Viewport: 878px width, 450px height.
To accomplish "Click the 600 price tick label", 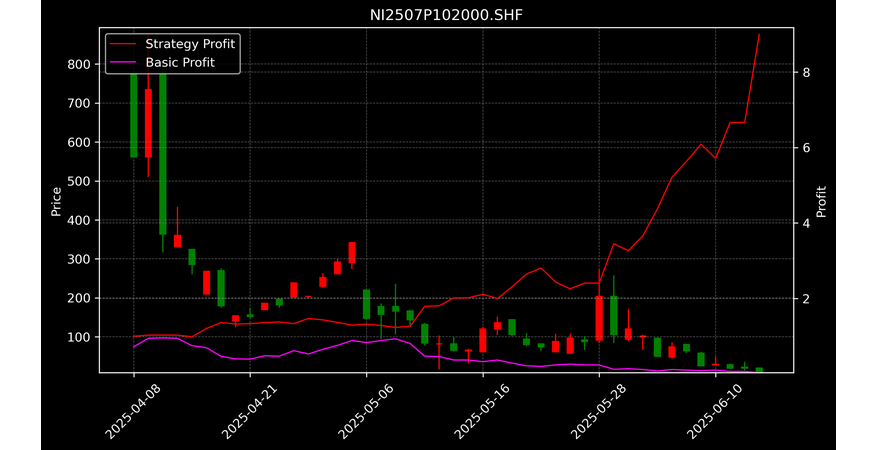I will (80, 143).
